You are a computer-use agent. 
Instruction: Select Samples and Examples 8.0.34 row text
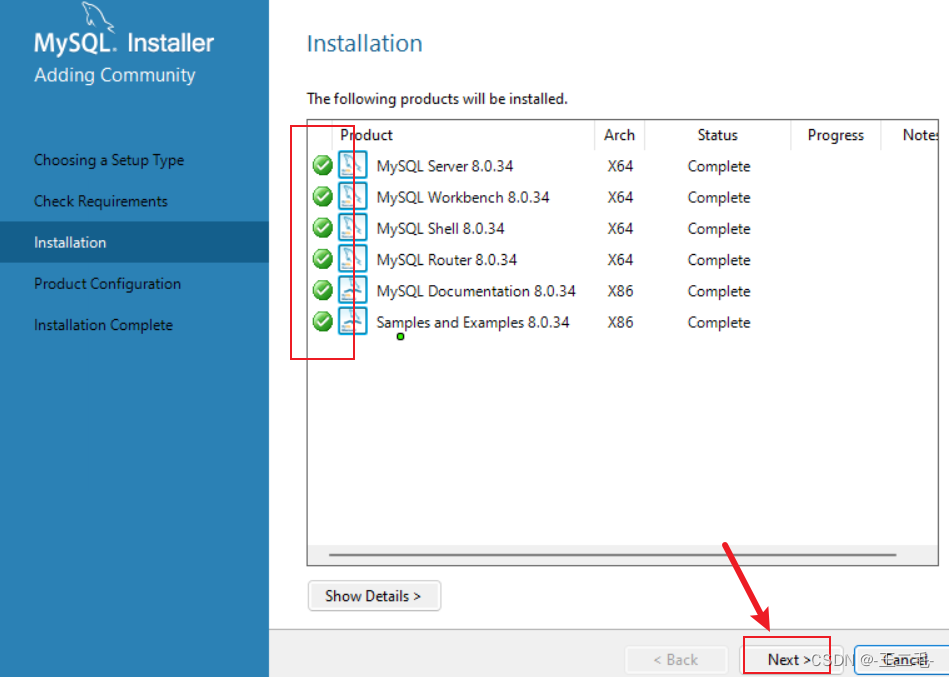(x=473, y=322)
